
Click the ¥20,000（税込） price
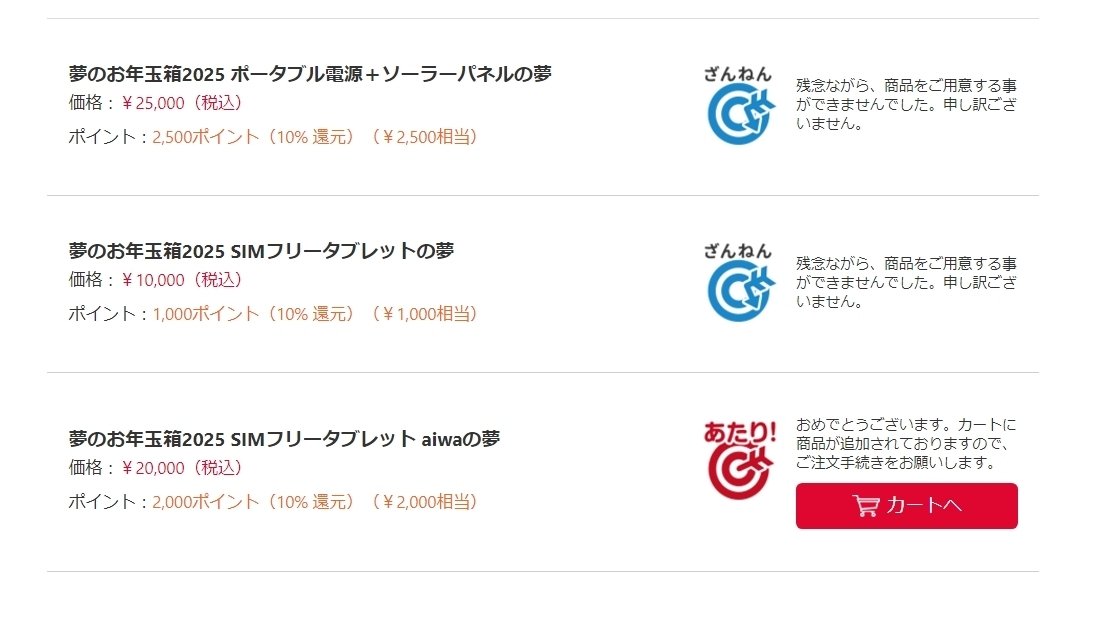182,468
